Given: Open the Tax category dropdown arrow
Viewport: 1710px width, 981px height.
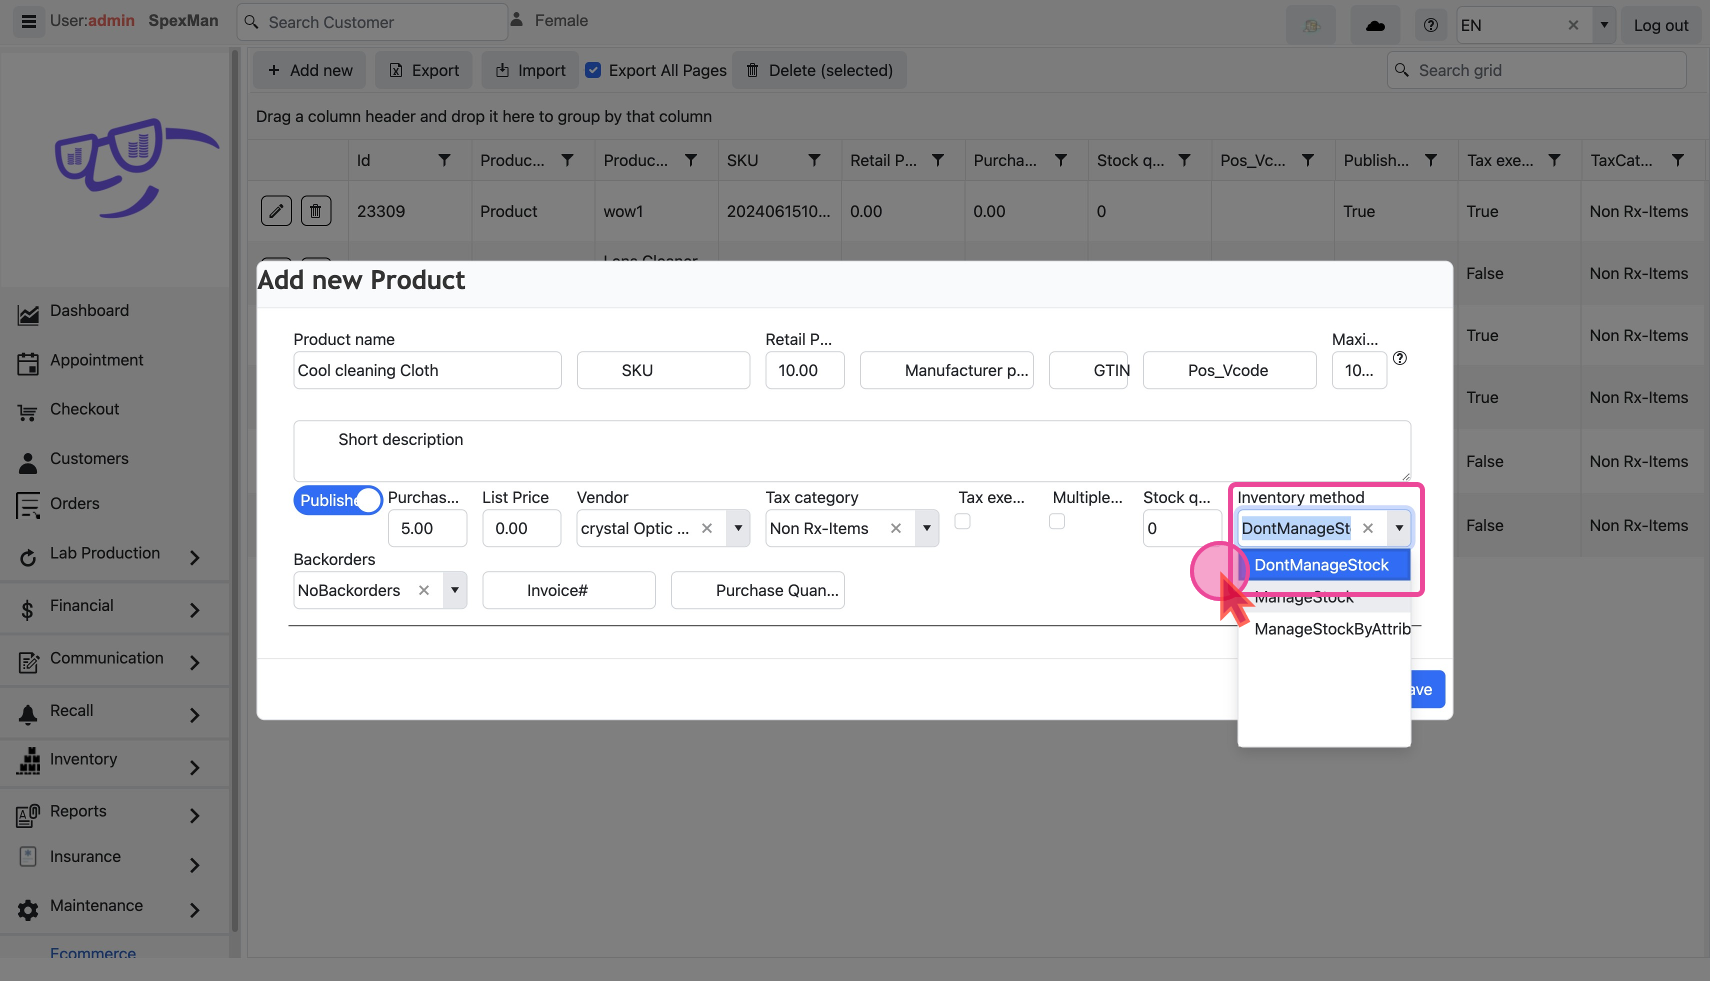Looking at the screenshot, I should (927, 528).
